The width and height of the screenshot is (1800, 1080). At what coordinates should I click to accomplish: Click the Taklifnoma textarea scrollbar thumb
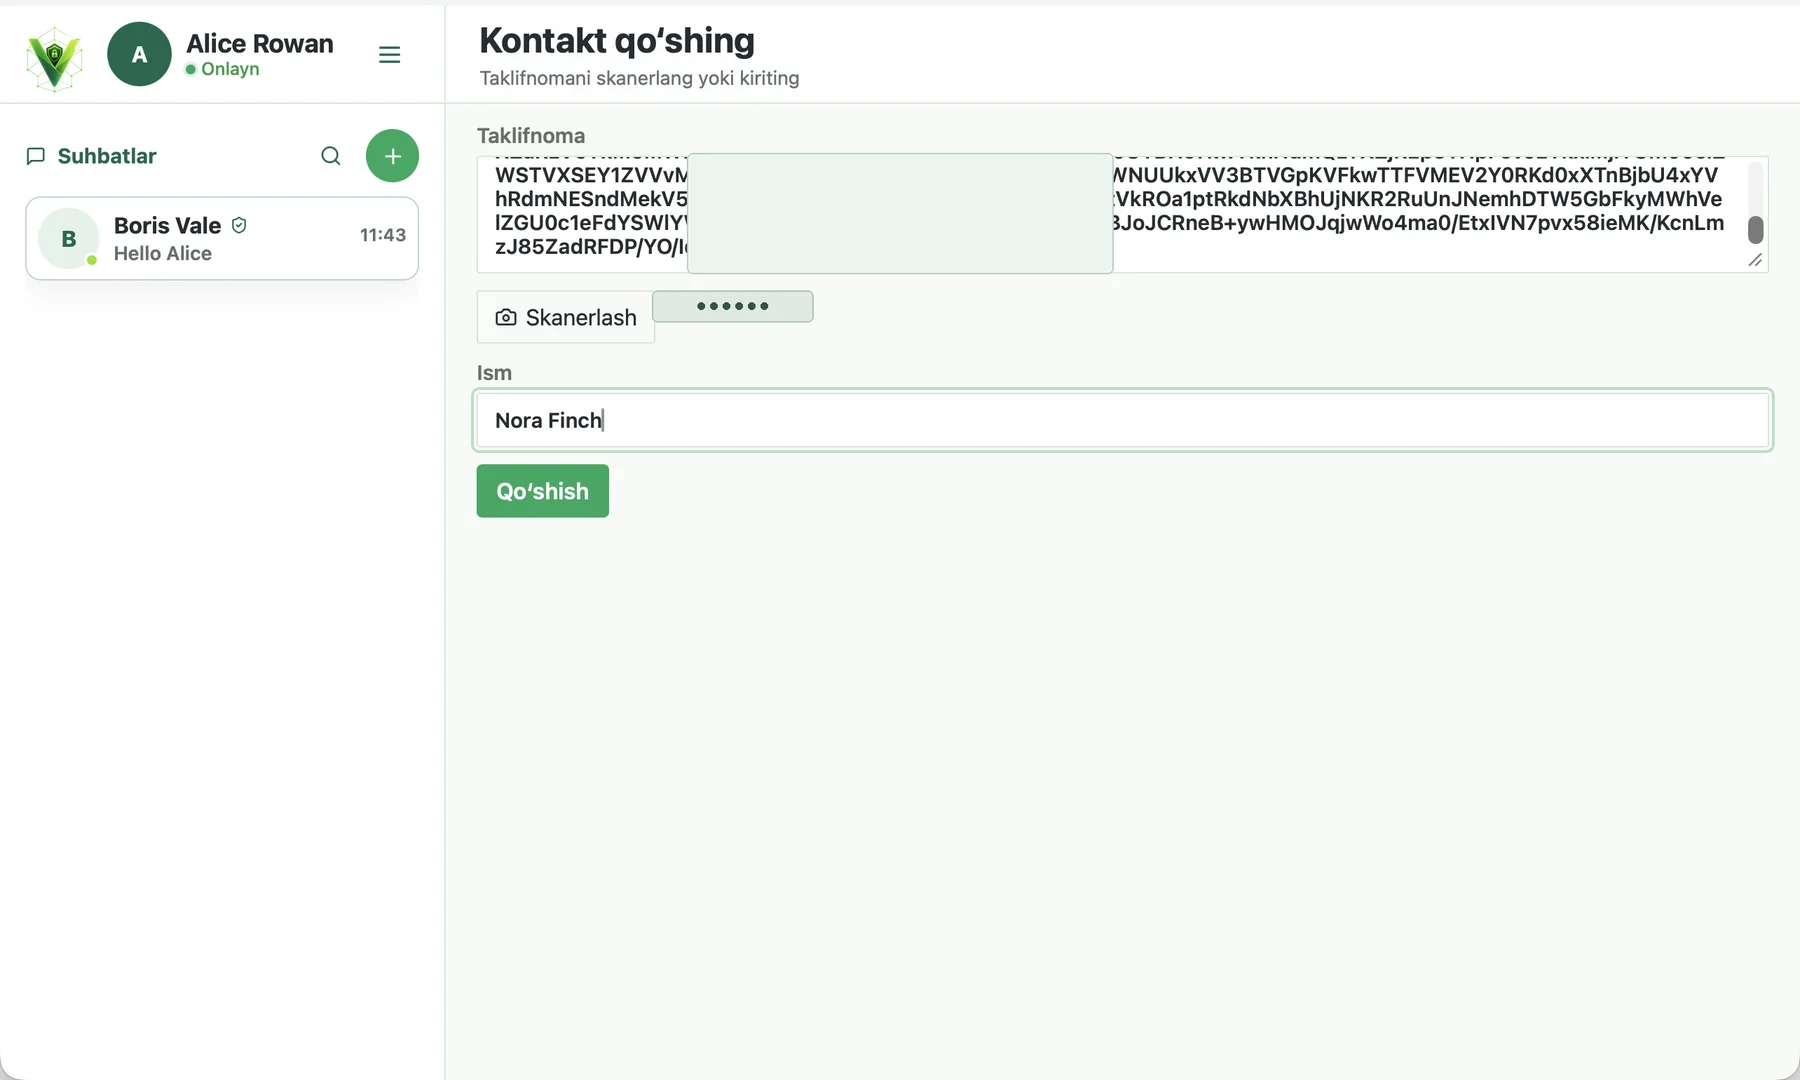tap(1755, 230)
